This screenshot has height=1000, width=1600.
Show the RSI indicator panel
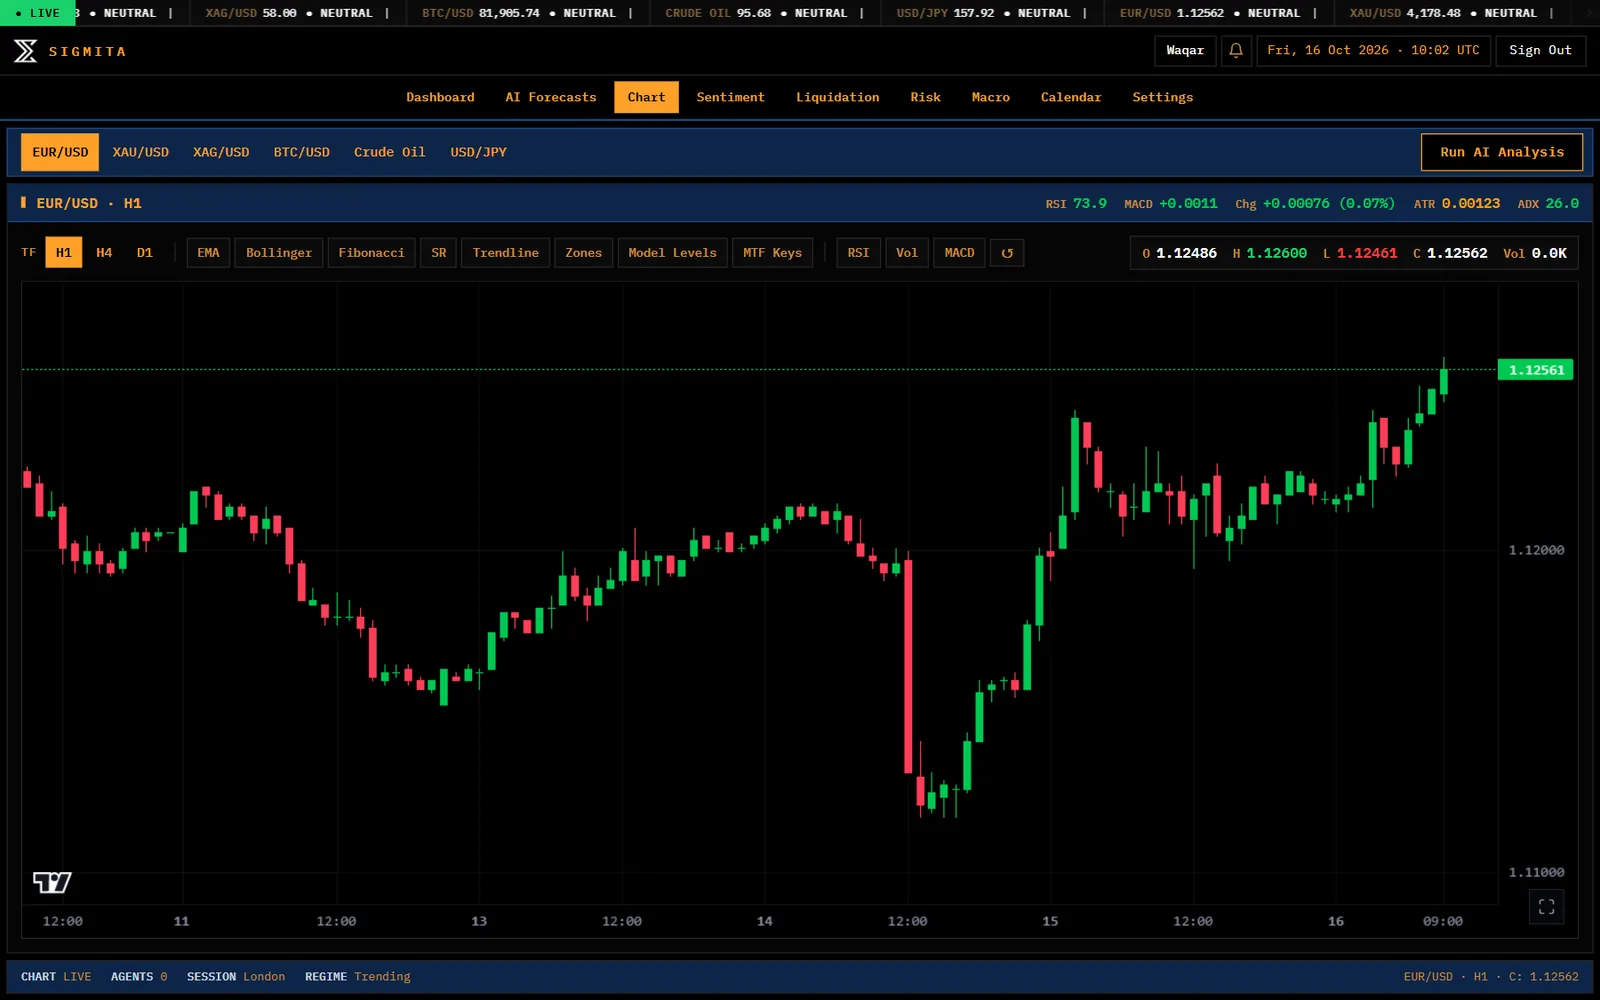(858, 253)
